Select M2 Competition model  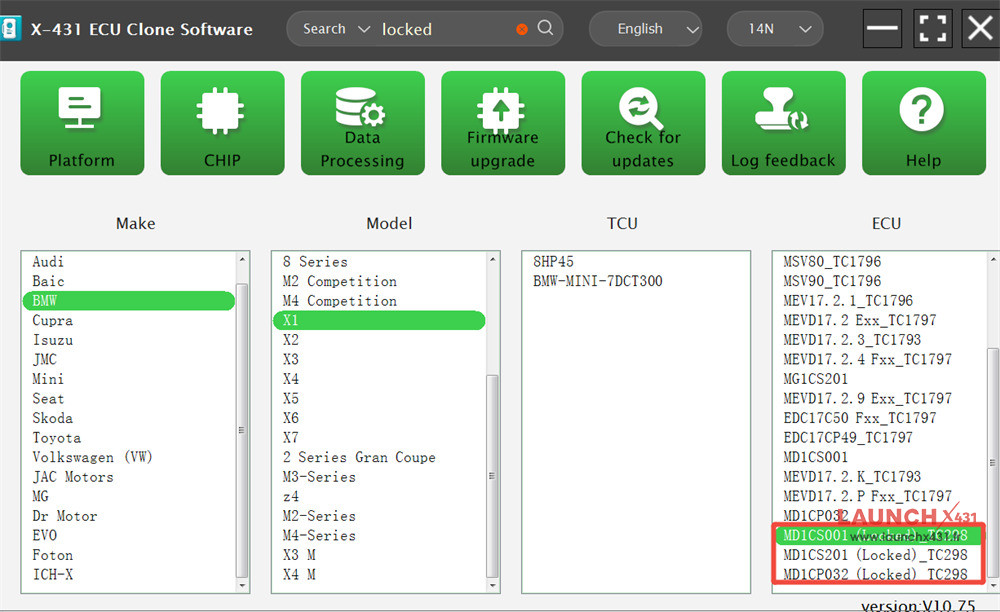(x=379, y=281)
